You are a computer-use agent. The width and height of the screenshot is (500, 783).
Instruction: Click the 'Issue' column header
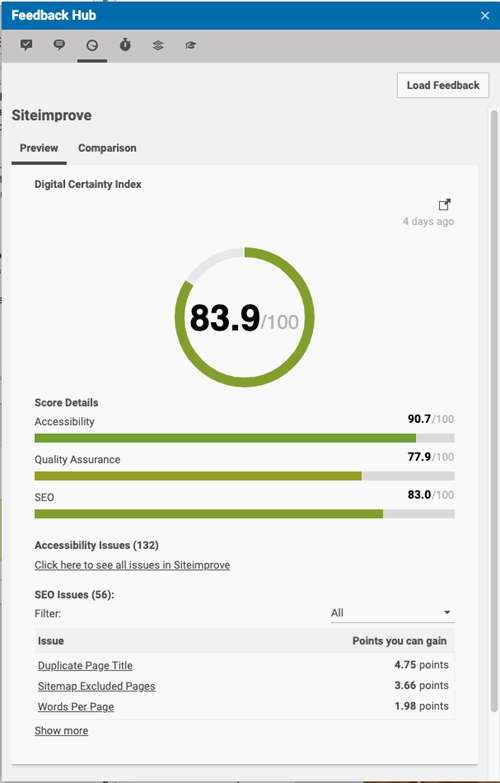click(x=51, y=641)
